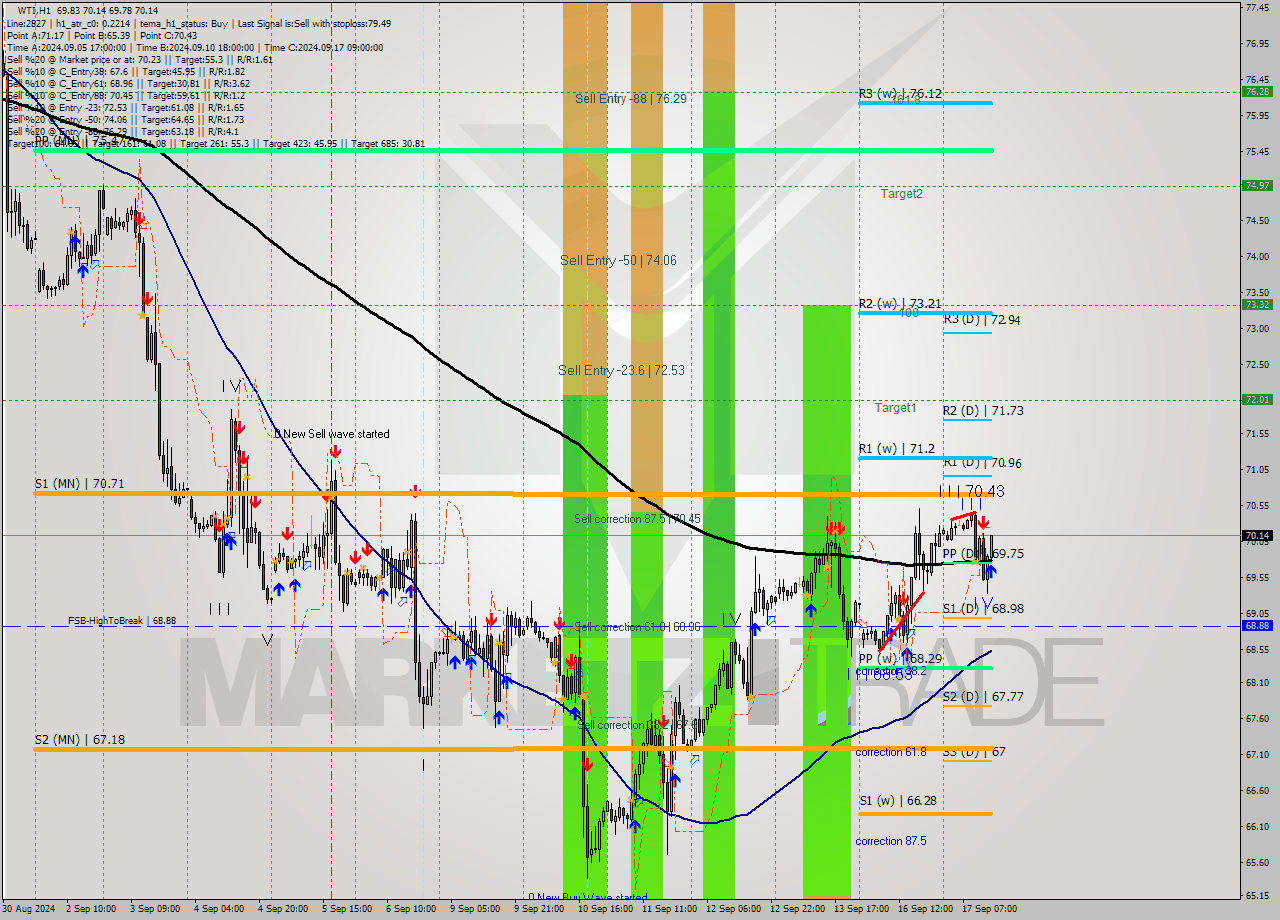Select the 'S2 (MN) | 67.18' level label

[x=79, y=739]
